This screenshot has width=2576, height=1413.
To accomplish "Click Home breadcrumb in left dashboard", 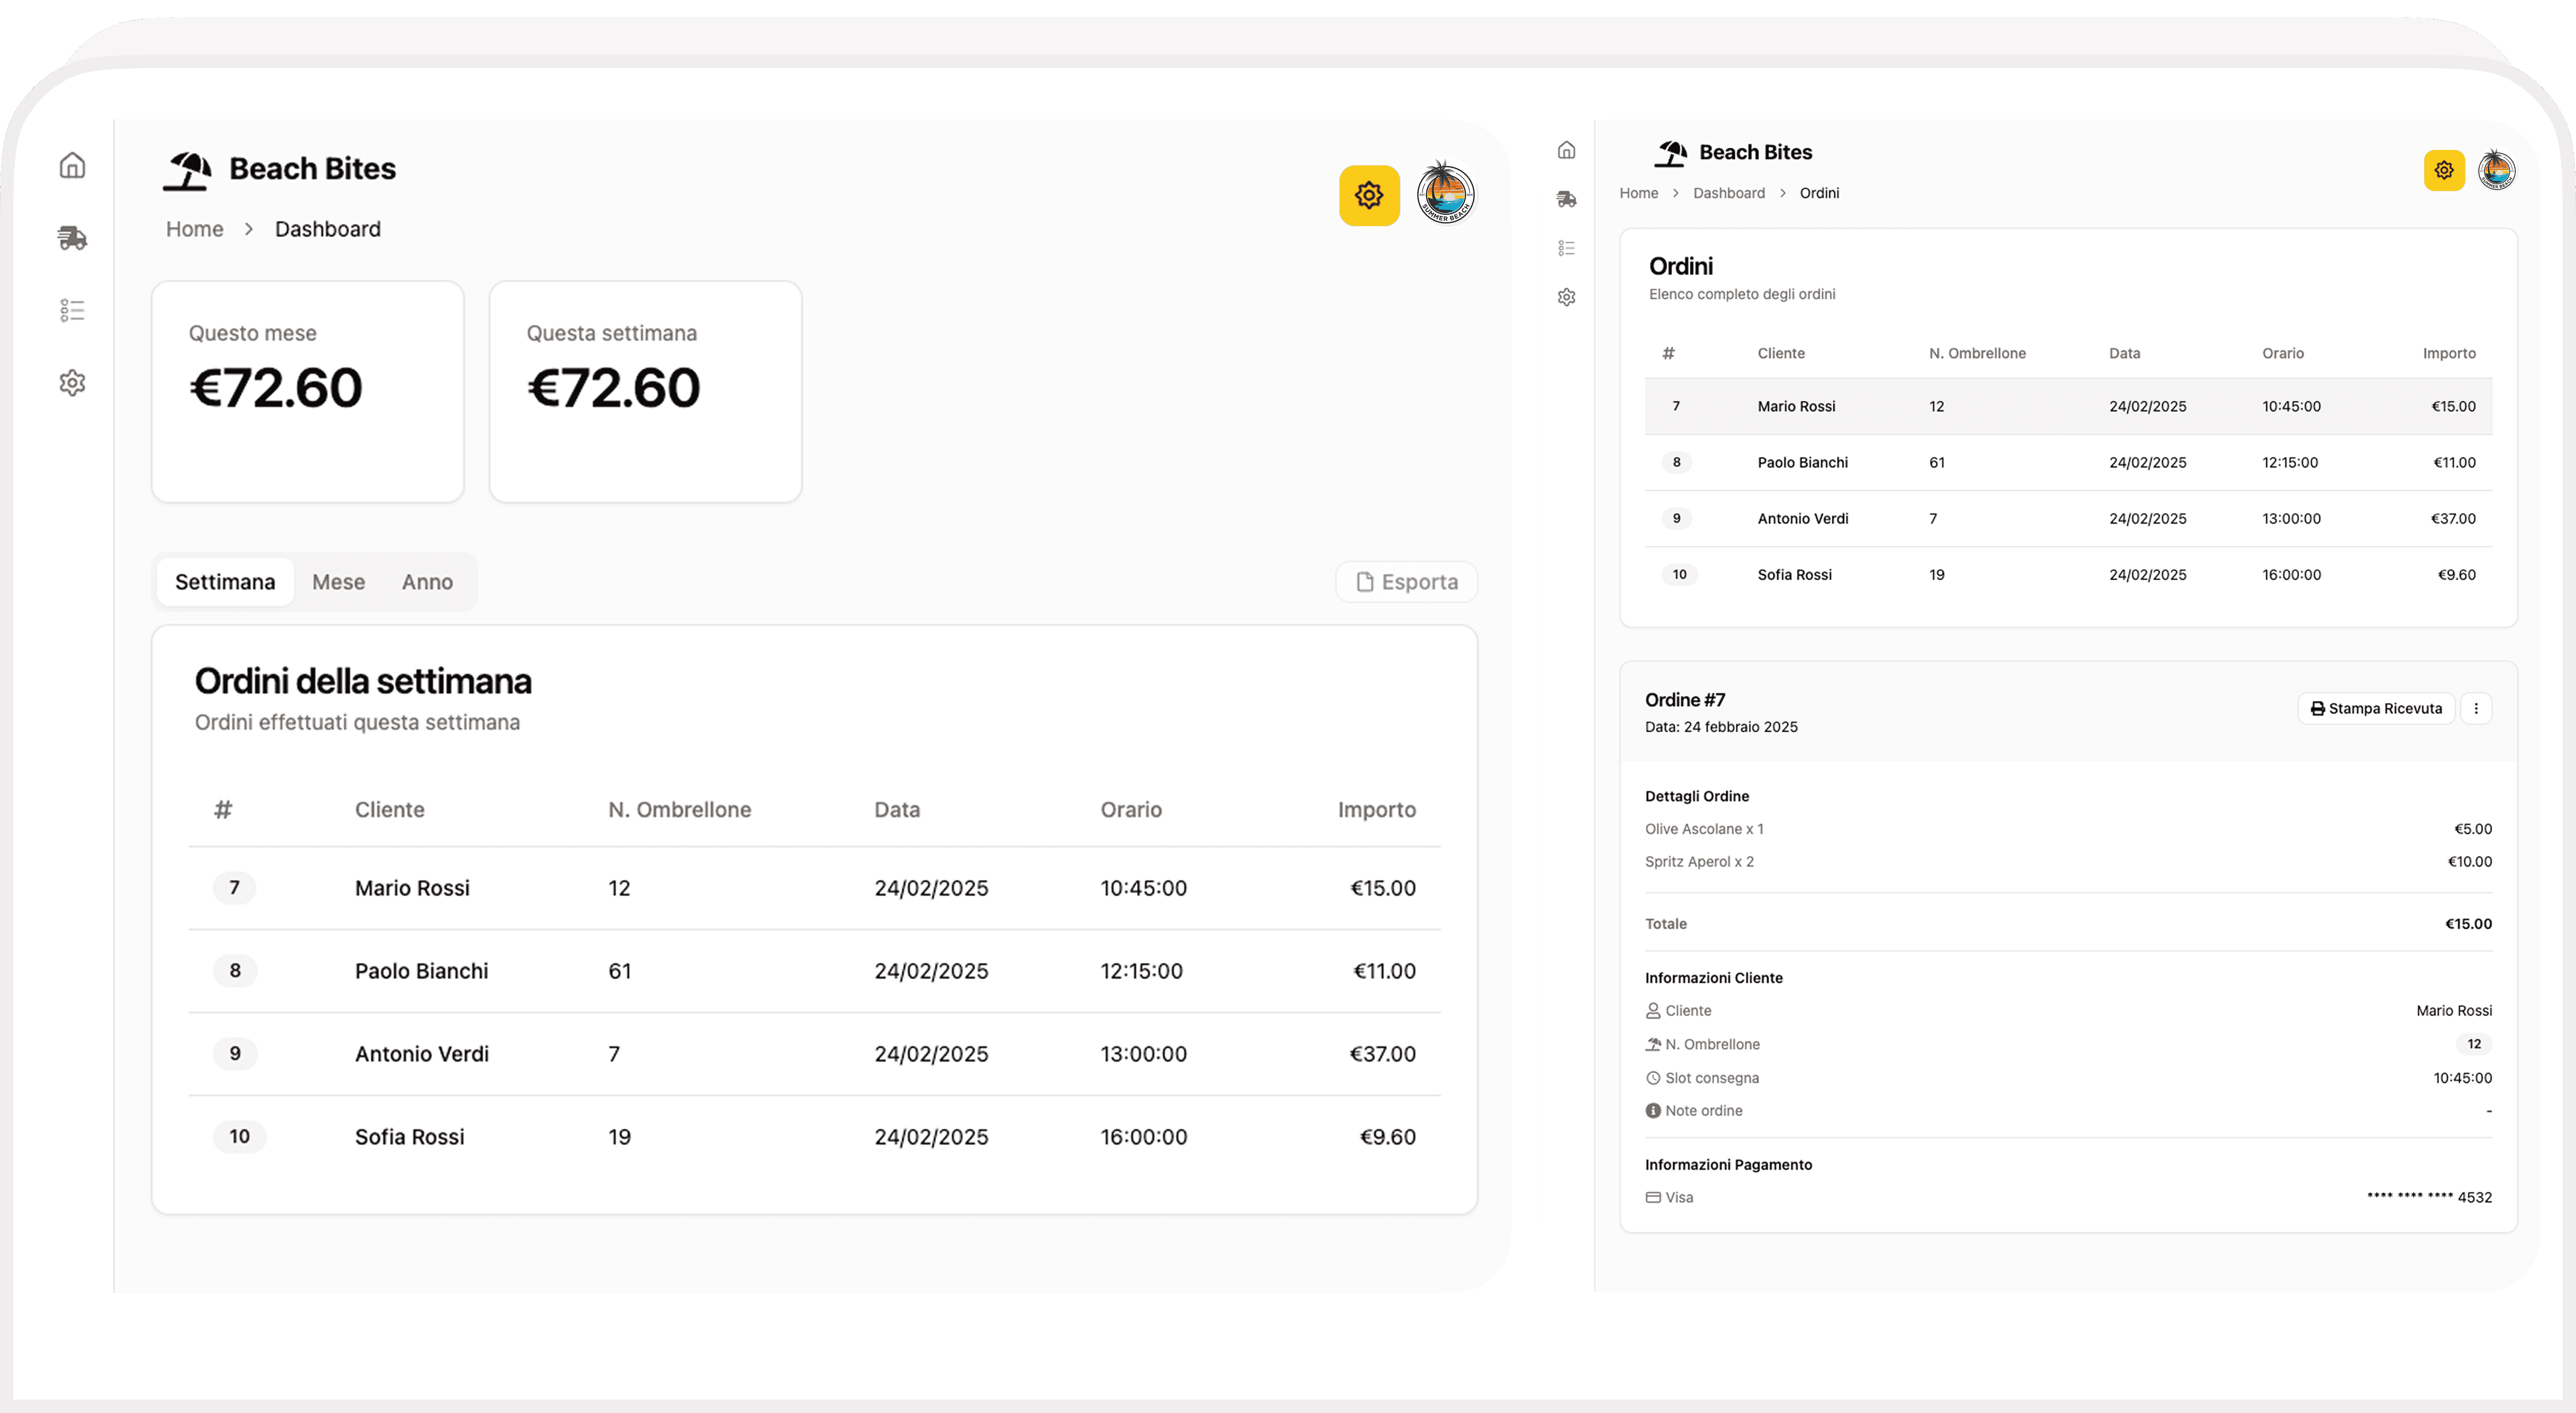I will pyautogui.click(x=194, y=229).
